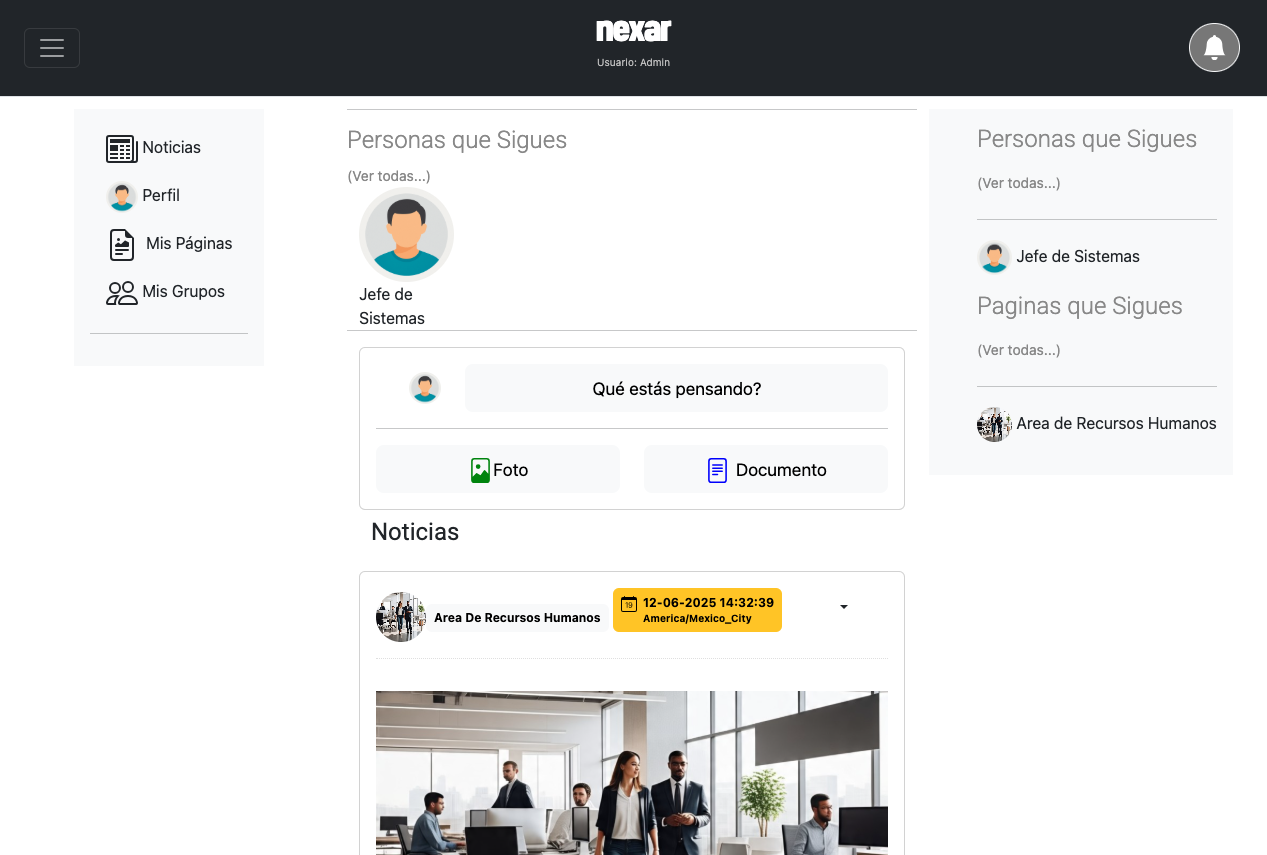Viewport: 1267px width, 855px height.
Task: Expand the post options dropdown caret
Action: click(844, 607)
